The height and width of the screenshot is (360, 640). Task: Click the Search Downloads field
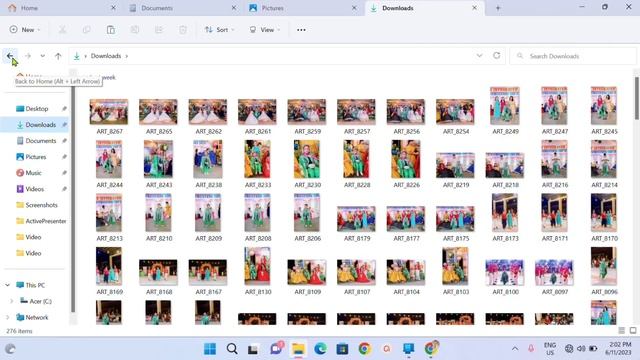573,56
